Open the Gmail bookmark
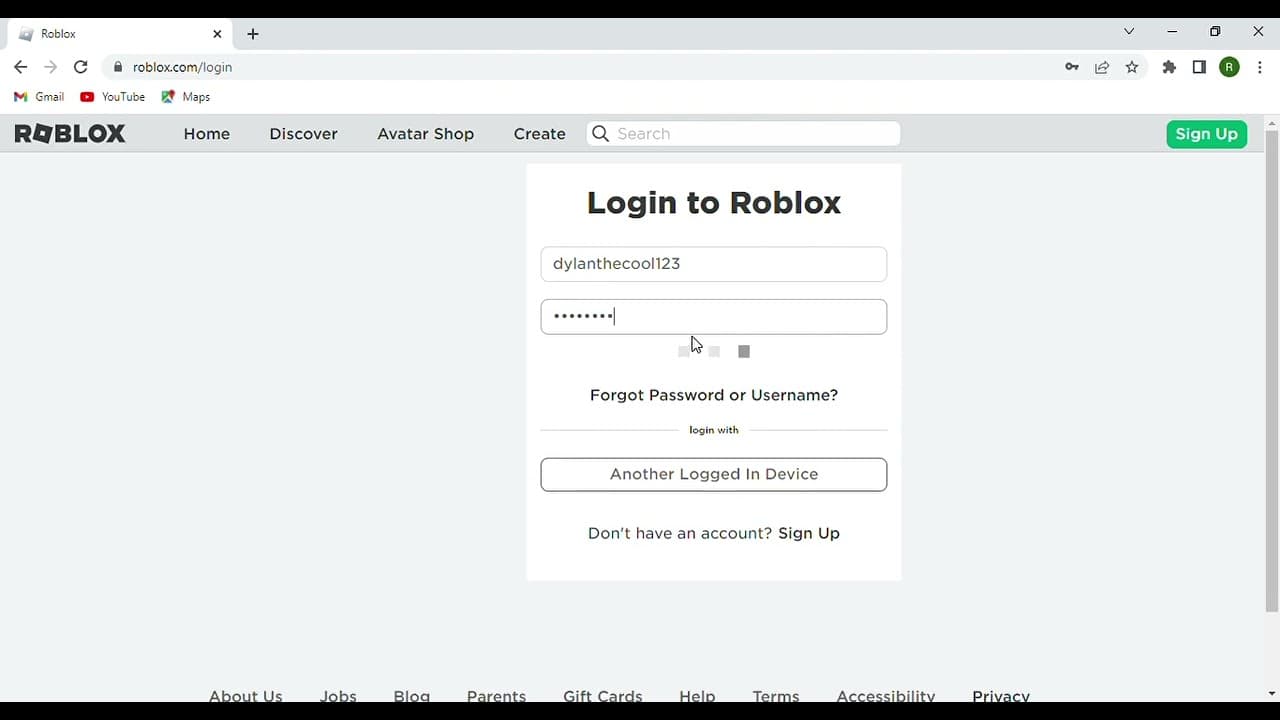This screenshot has height=720, width=1280. (39, 97)
